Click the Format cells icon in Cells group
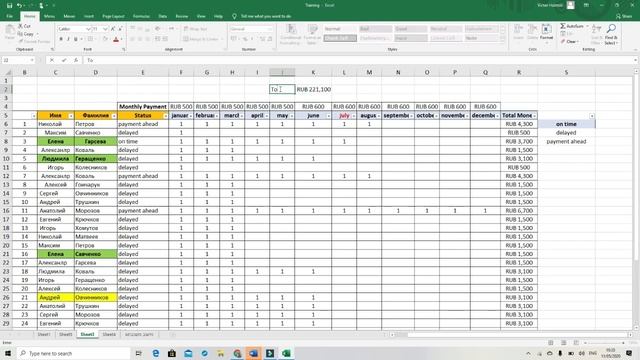This screenshot has width=640, height=360. tap(546, 32)
